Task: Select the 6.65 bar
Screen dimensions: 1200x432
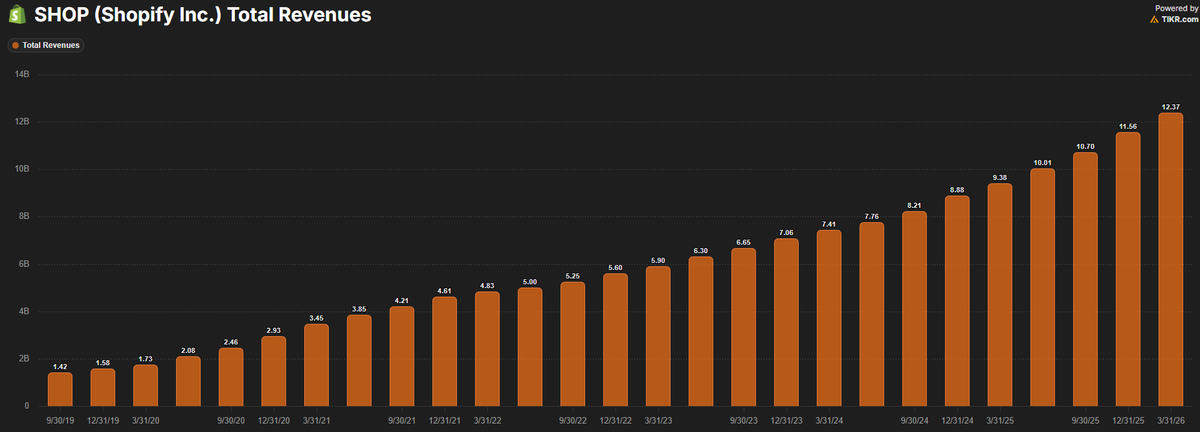Action: tap(743, 327)
